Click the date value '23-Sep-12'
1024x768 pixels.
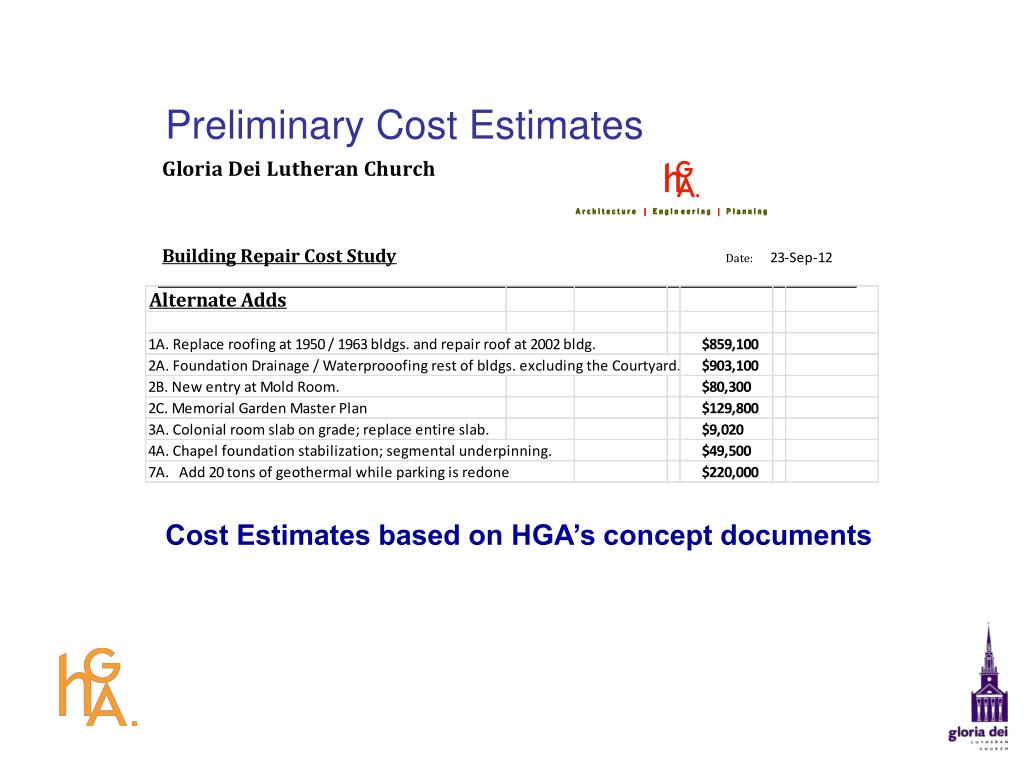[801, 258]
